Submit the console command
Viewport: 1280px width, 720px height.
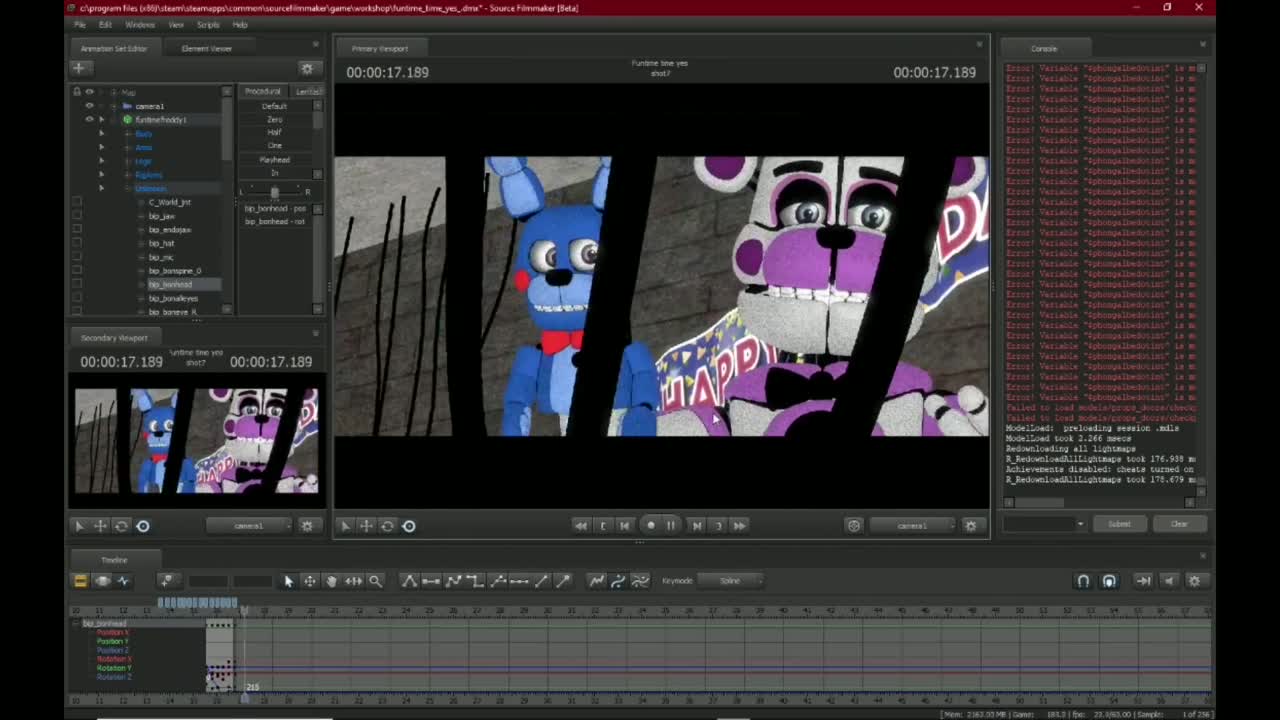point(1119,524)
